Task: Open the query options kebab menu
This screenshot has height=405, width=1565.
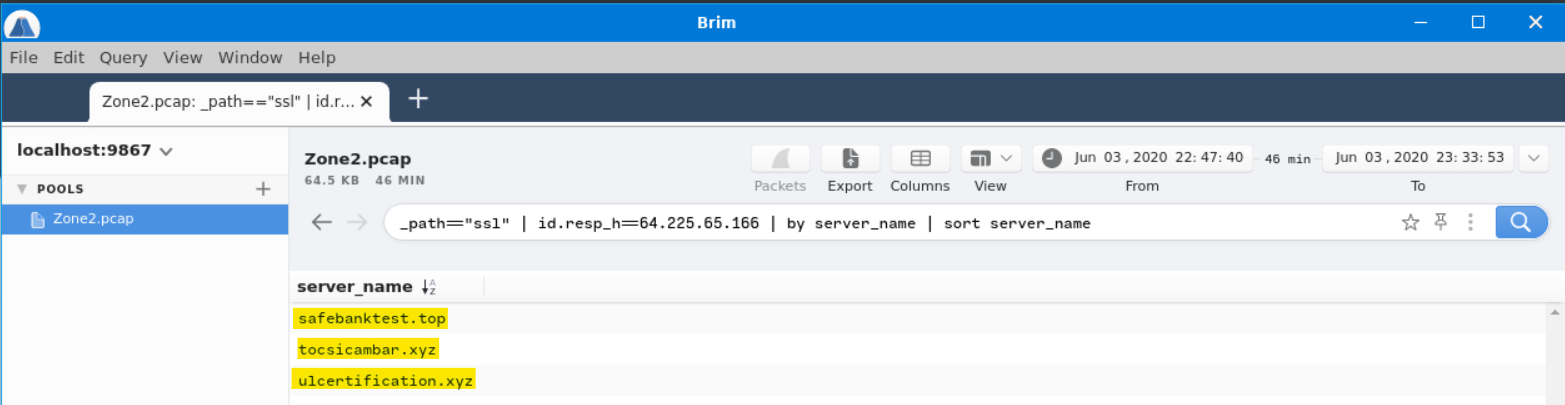Action: [x=1470, y=223]
